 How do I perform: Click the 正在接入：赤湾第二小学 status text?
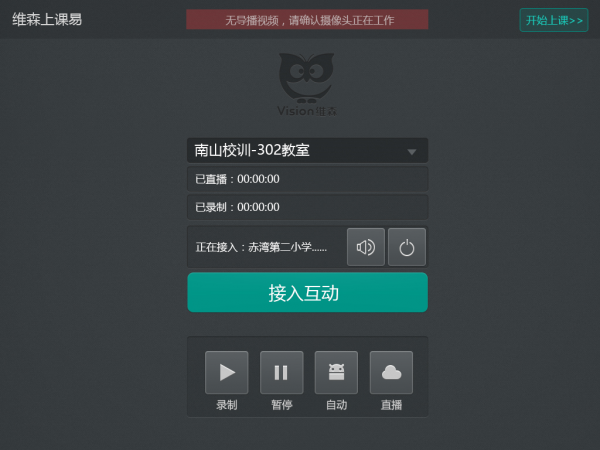click(x=261, y=247)
